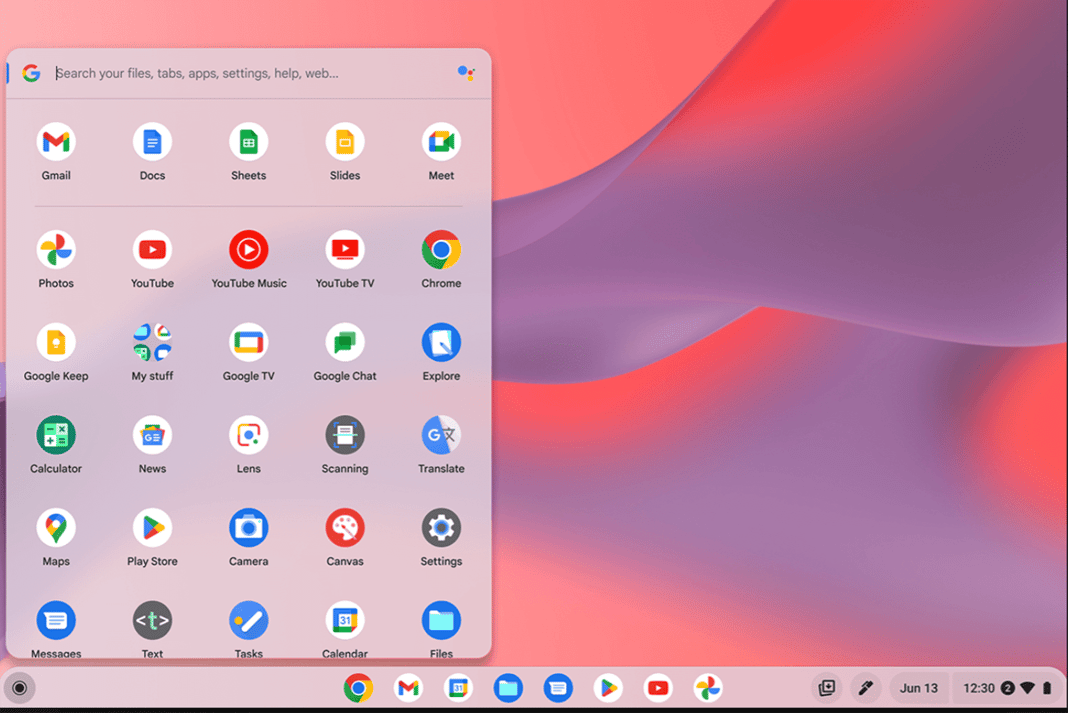Open the Translate app

click(x=441, y=436)
